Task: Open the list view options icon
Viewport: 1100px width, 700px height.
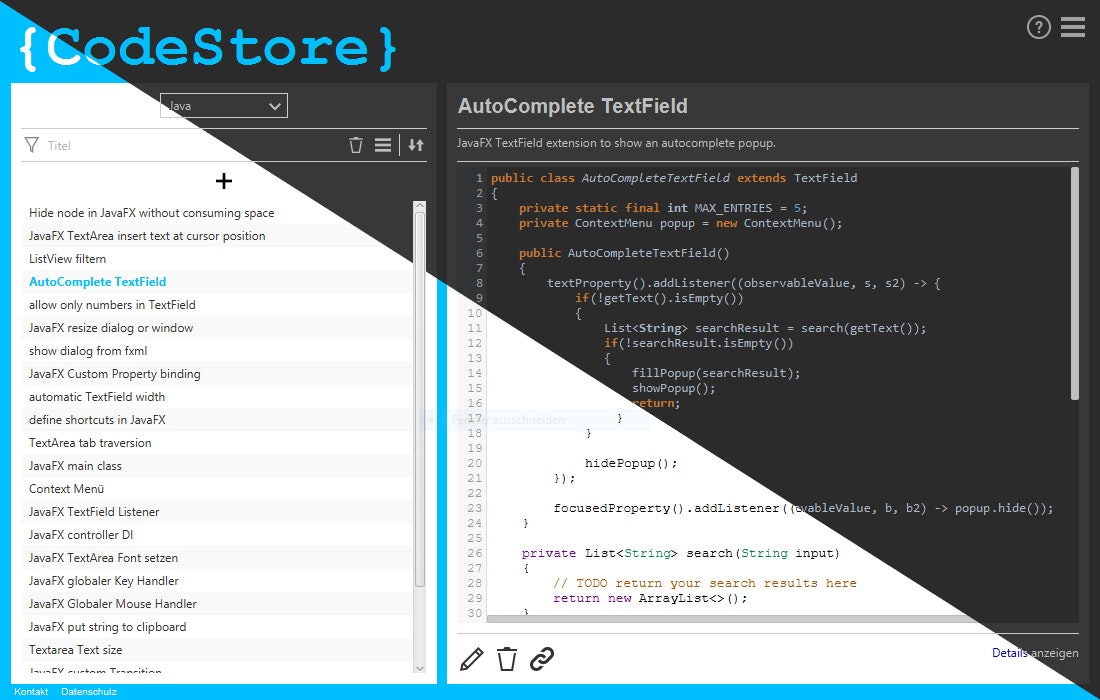Action: 383,145
